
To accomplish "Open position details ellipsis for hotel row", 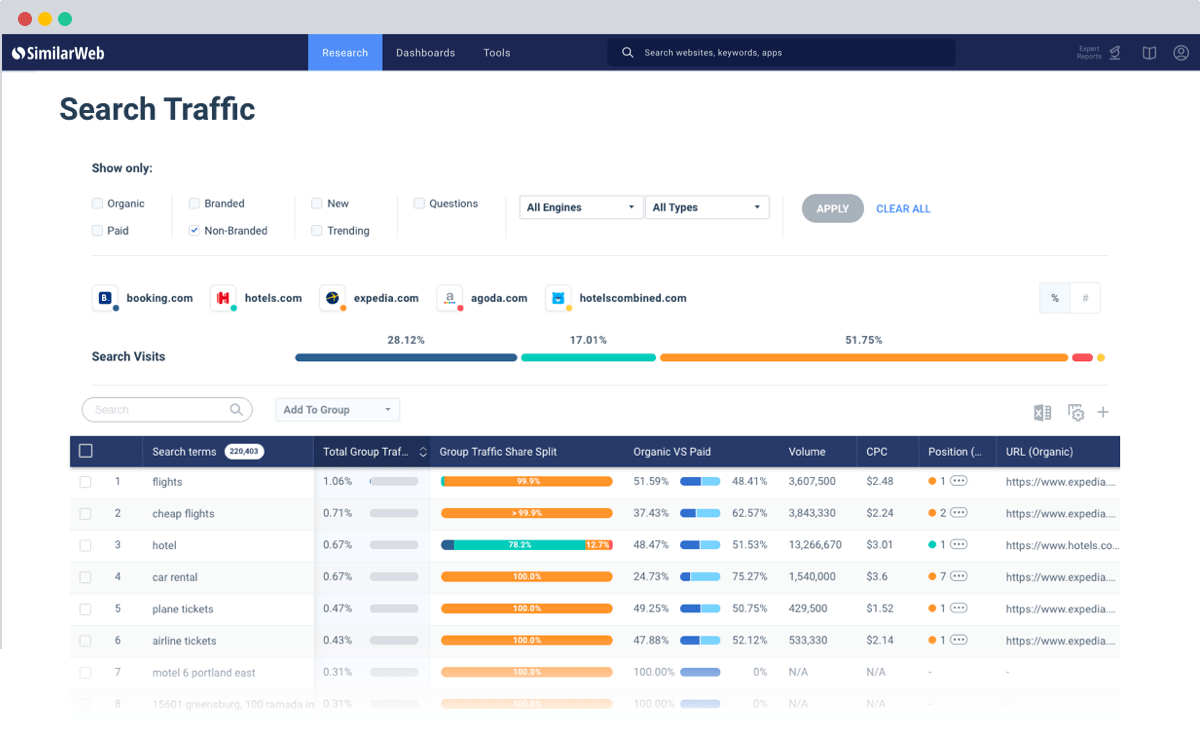I will (x=958, y=545).
